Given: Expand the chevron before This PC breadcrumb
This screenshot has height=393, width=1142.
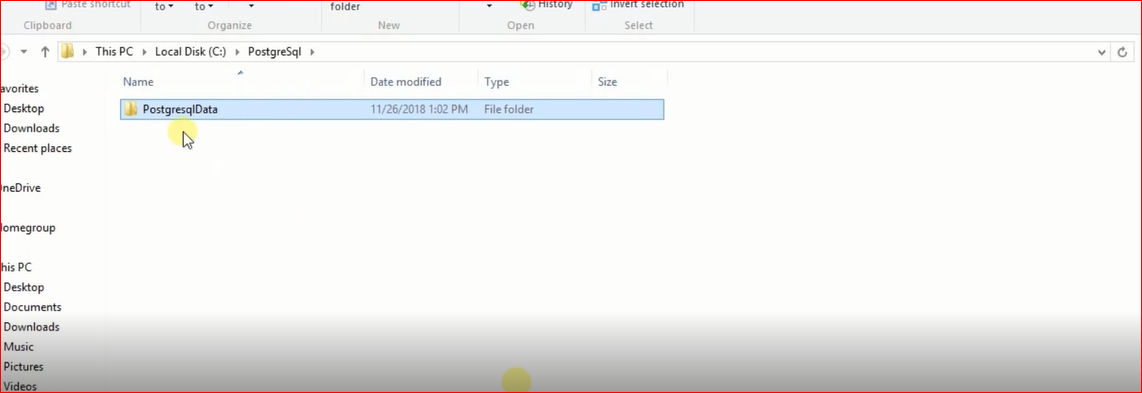Looking at the screenshot, I should (84, 52).
